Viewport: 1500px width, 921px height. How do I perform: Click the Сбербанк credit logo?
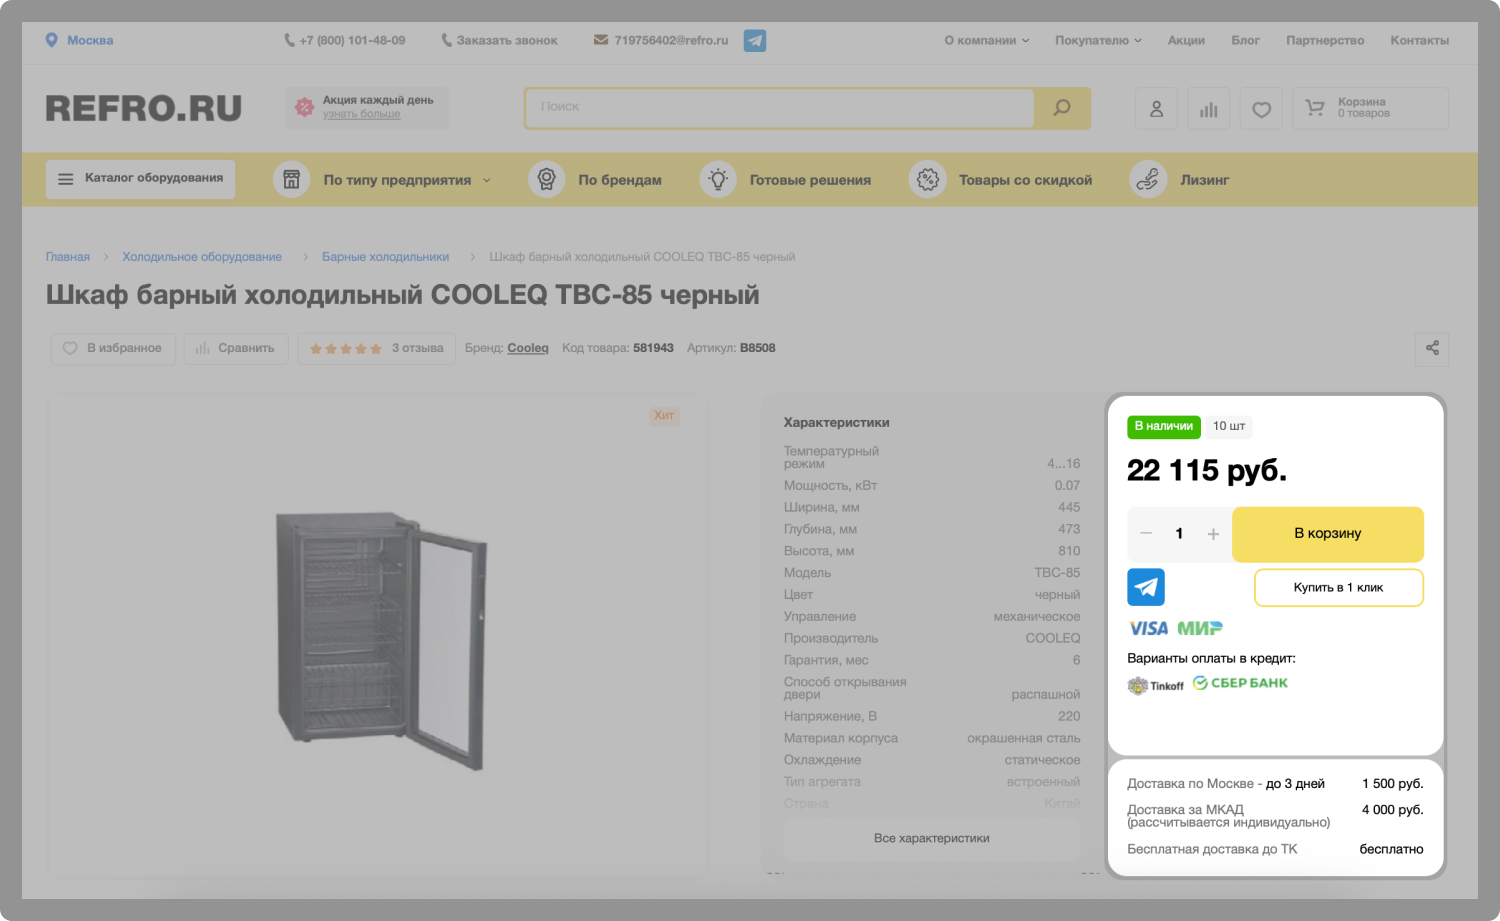(1240, 683)
